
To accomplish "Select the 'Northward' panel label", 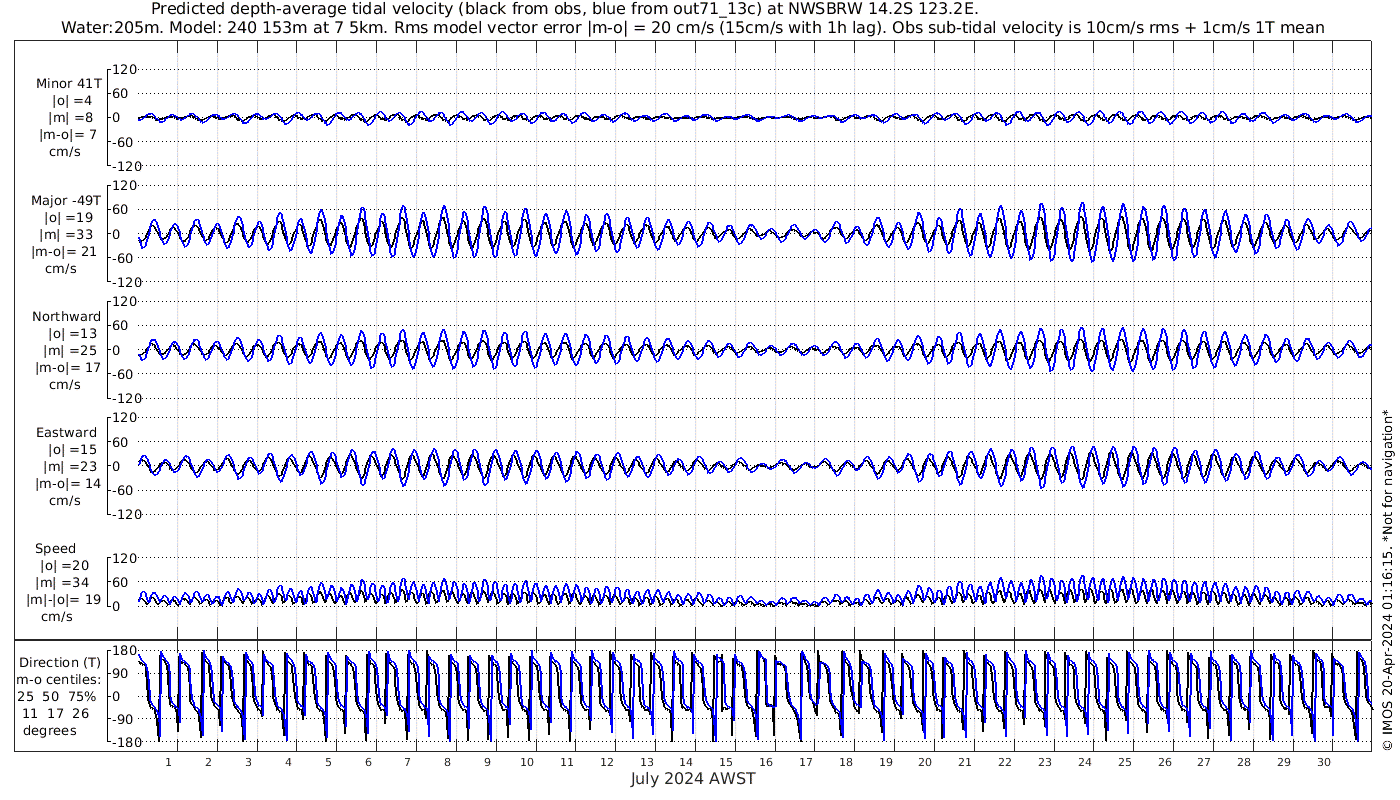I will click(66, 317).
